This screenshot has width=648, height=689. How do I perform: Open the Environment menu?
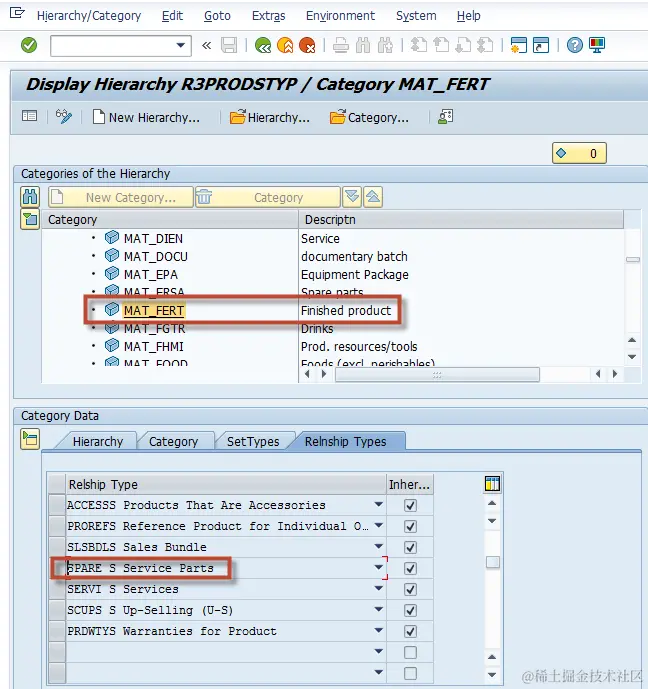[x=340, y=16]
